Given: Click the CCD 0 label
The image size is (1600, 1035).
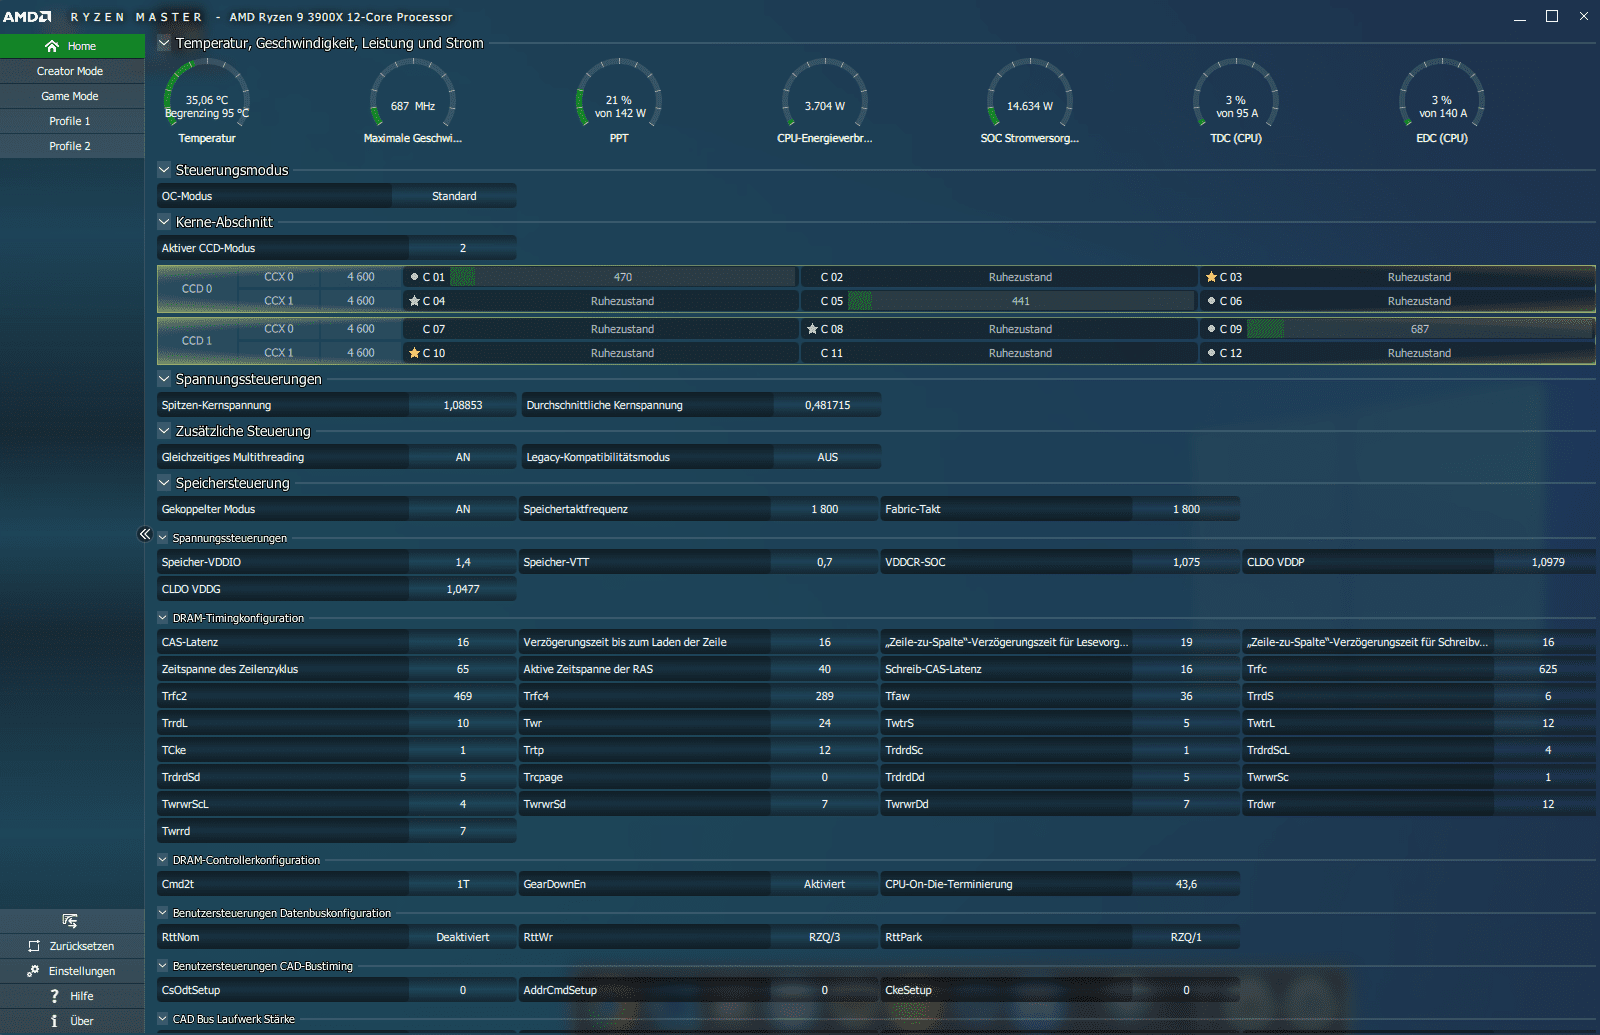Looking at the screenshot, I should [x=197, y=289].
